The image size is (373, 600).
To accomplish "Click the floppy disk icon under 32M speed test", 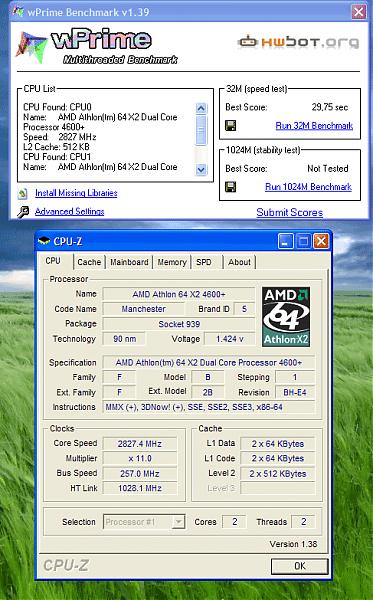I will coord(231,126).
